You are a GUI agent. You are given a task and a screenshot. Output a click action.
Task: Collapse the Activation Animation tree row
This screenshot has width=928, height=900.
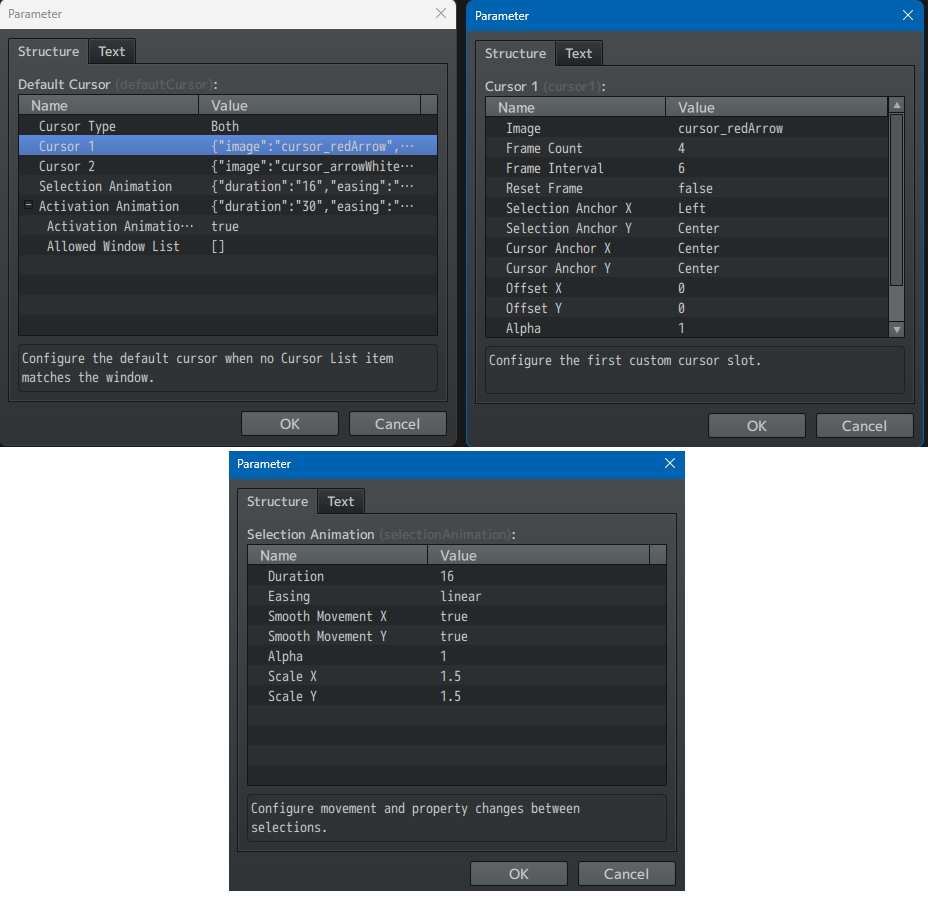(x=28, y=205)
